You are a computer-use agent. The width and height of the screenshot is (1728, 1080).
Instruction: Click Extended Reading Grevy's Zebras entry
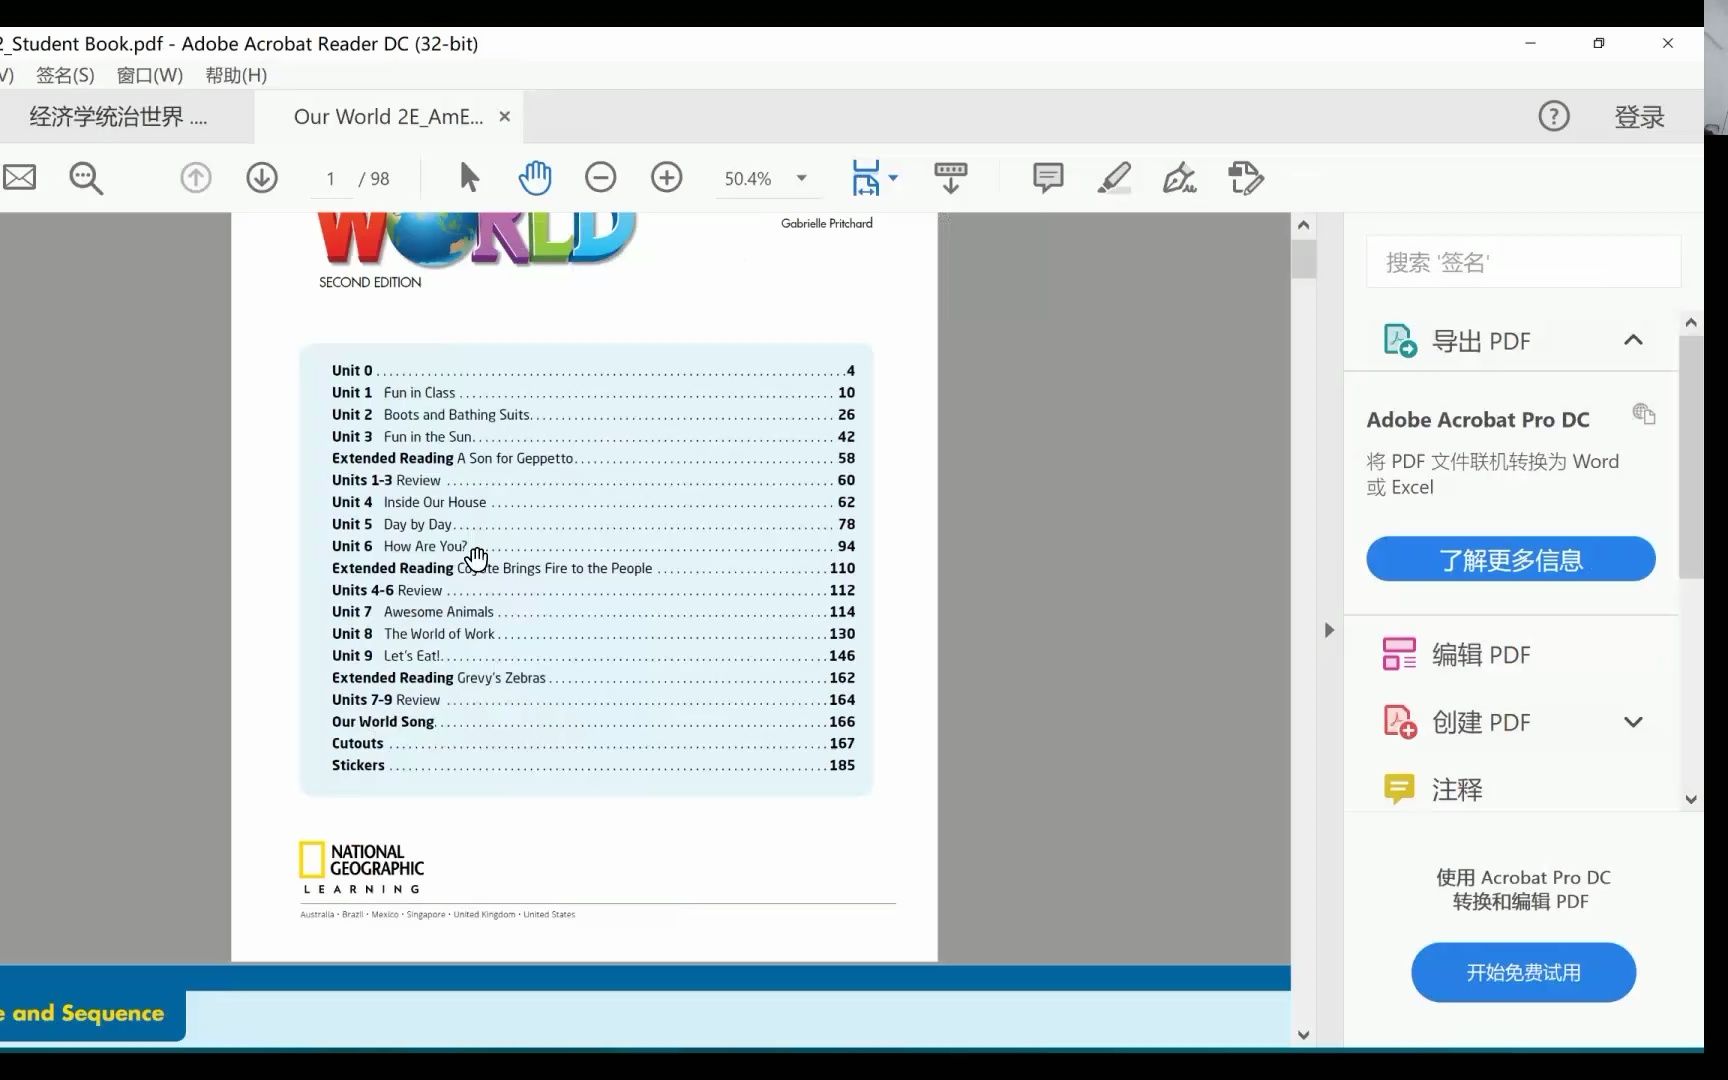593,678
